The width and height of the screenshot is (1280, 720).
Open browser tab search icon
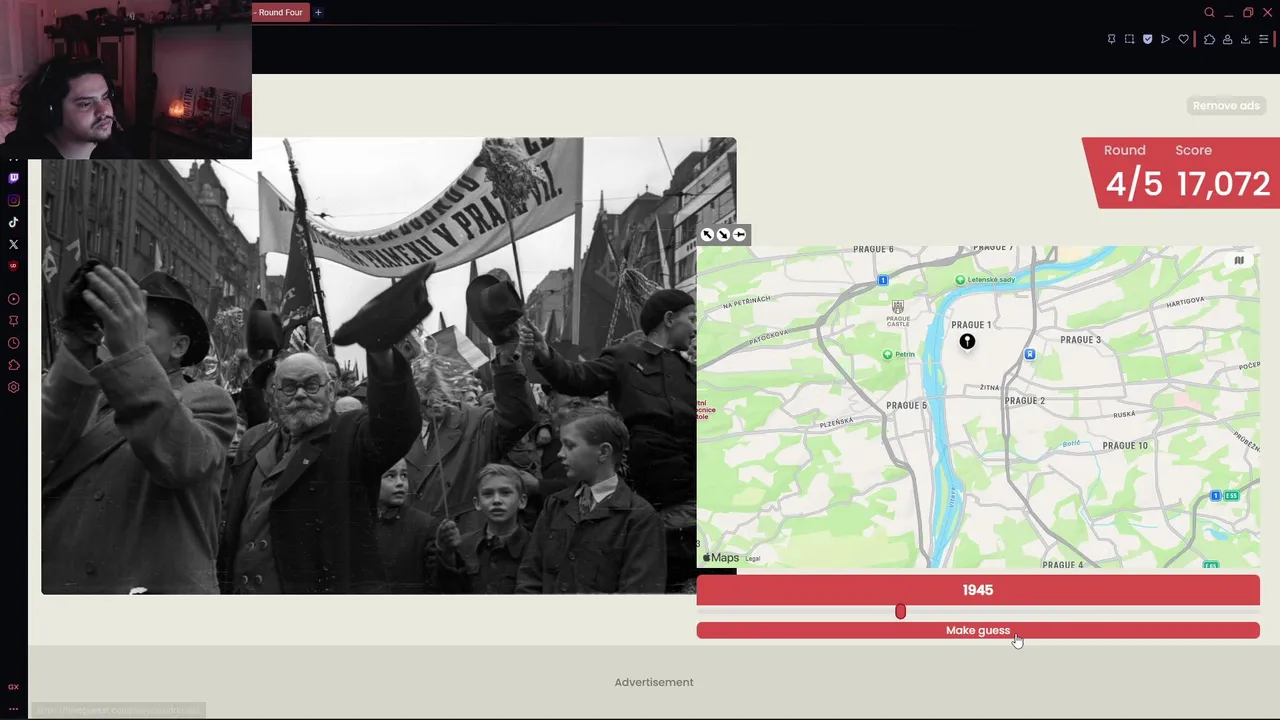pos(1209,13)
